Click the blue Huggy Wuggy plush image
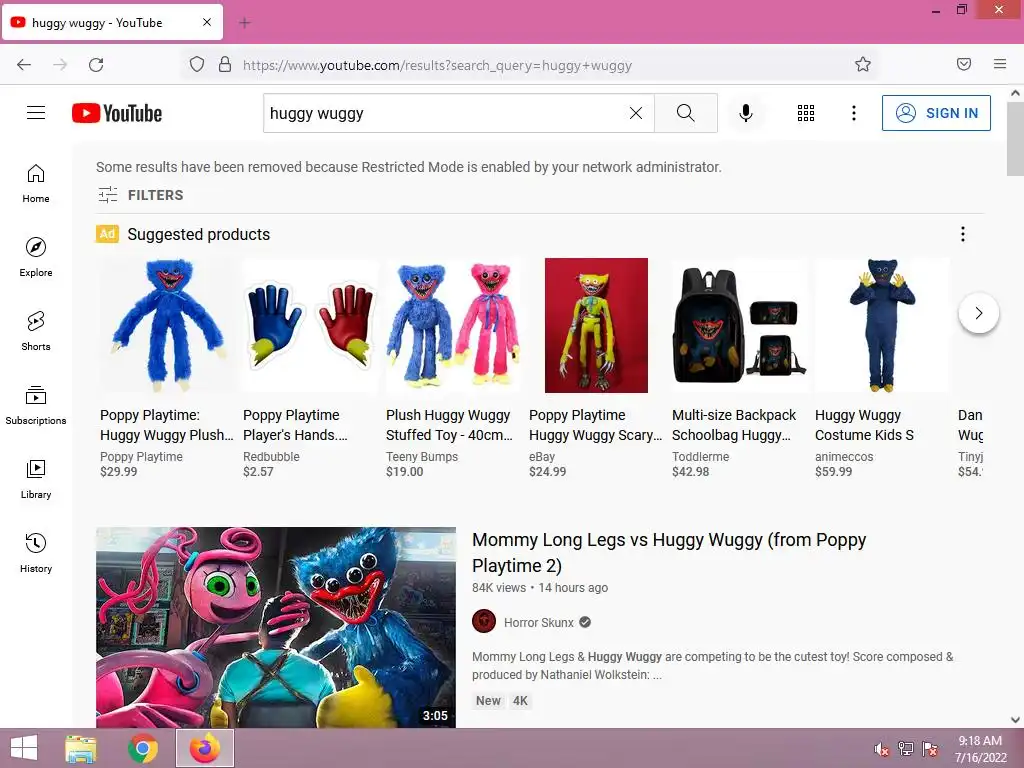Viewport: 1024px width, 768px height. tap(168, 325)
